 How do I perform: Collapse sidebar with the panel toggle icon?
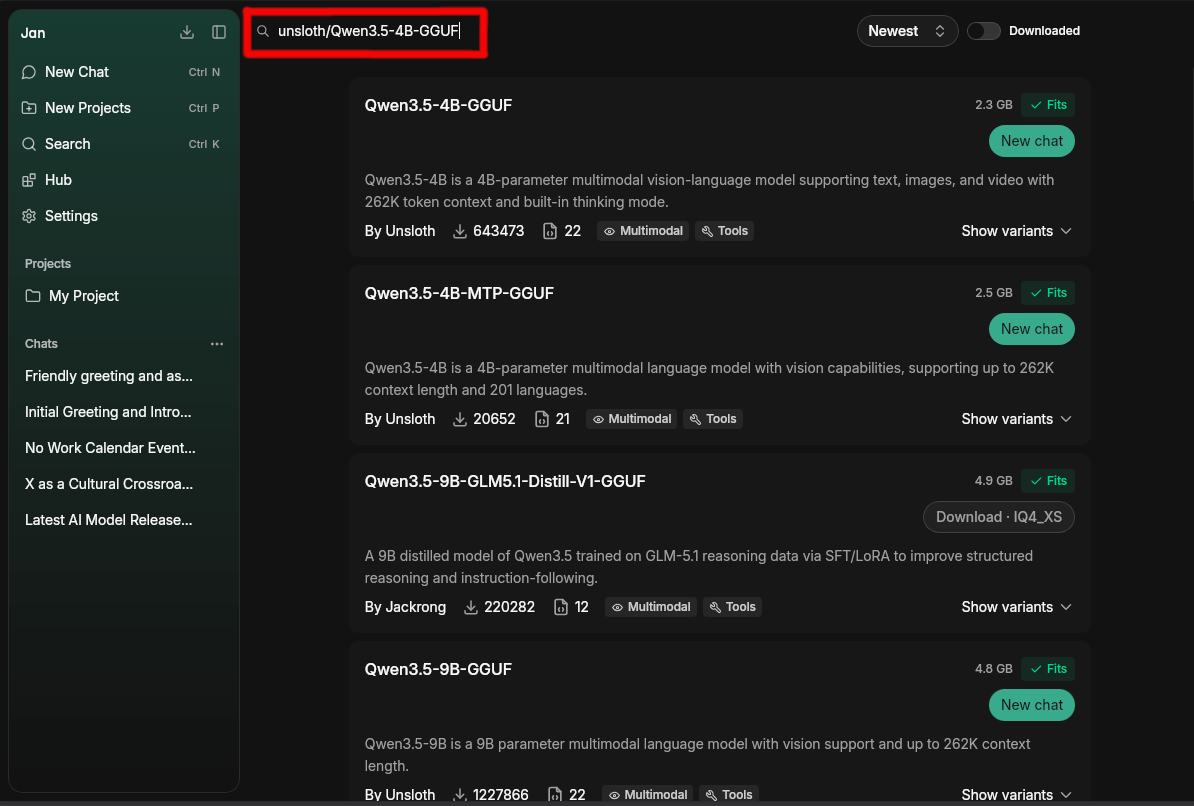click(219, 32)
